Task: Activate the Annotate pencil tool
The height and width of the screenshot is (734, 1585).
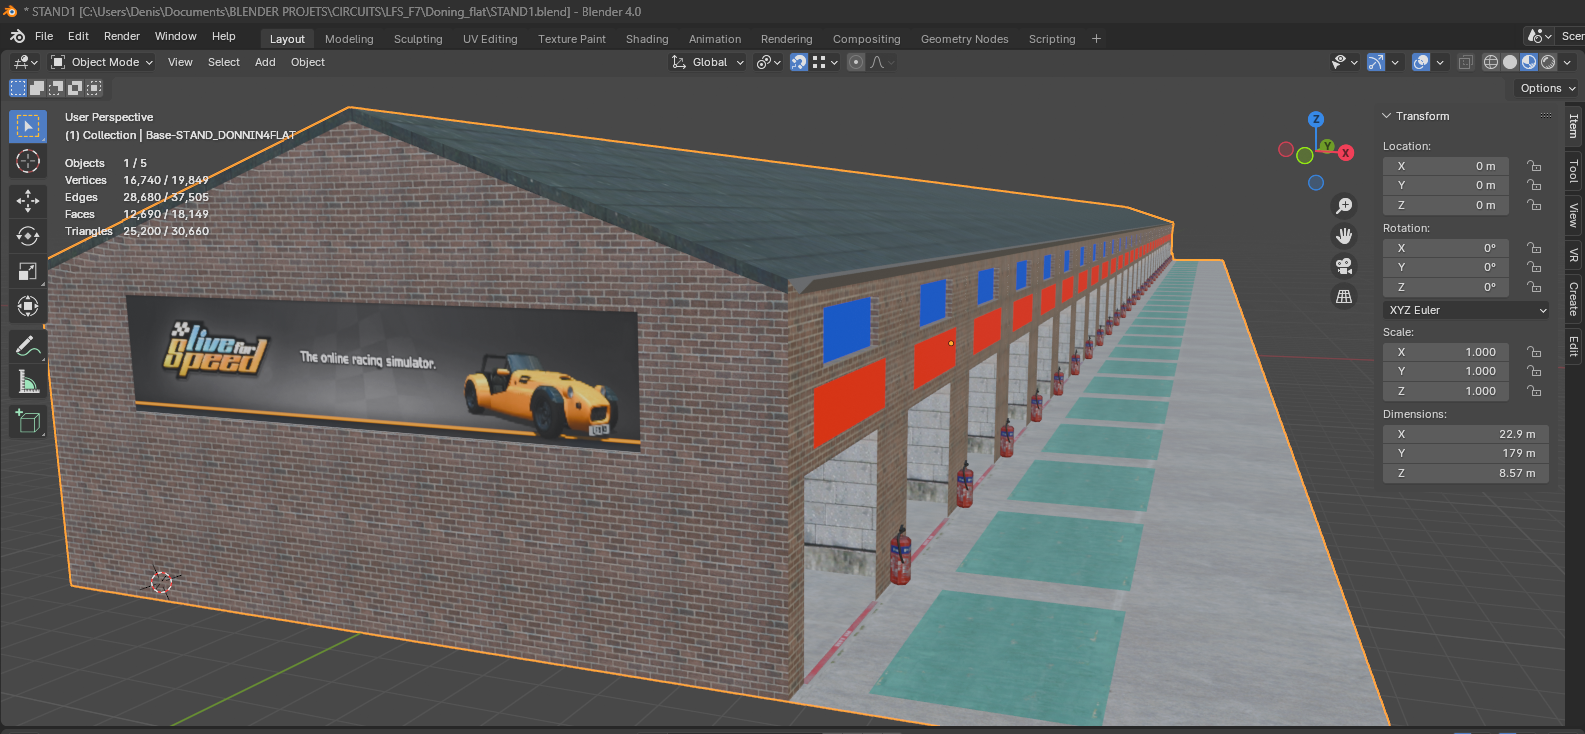Action: [28, 347]
